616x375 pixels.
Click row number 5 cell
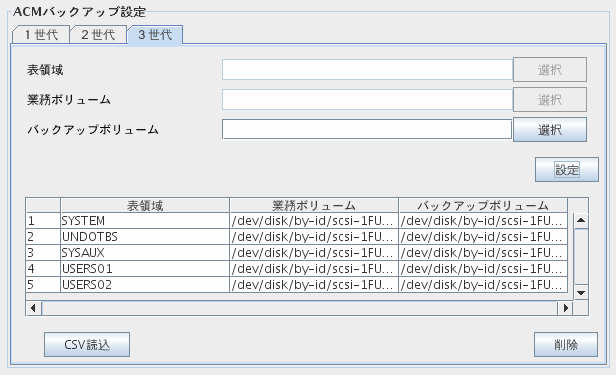[x=43, y=284]
